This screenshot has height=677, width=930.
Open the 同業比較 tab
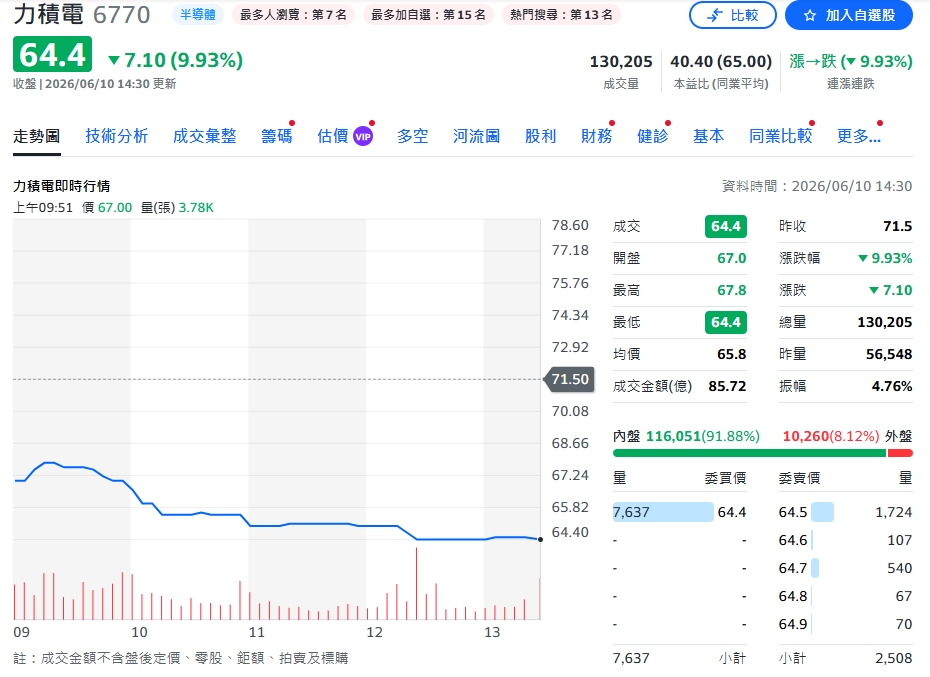click(x=781, y=136)
